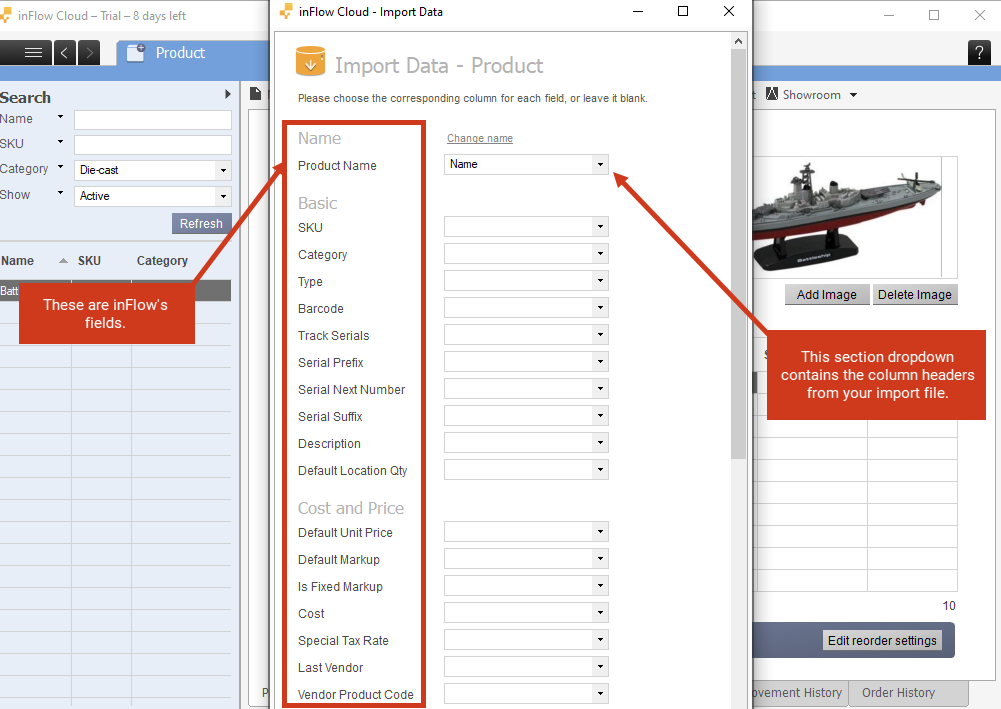The height and width of the screenshot is (709, 1001).
Task: Click the Name search input field
Action: click(152, 120)
